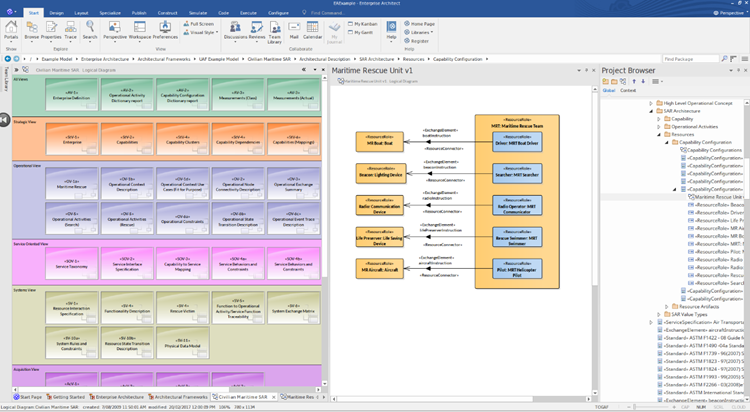This screenshot has width=750, height=412.
Task: Click My Gantt button
Action: point(361,33)
